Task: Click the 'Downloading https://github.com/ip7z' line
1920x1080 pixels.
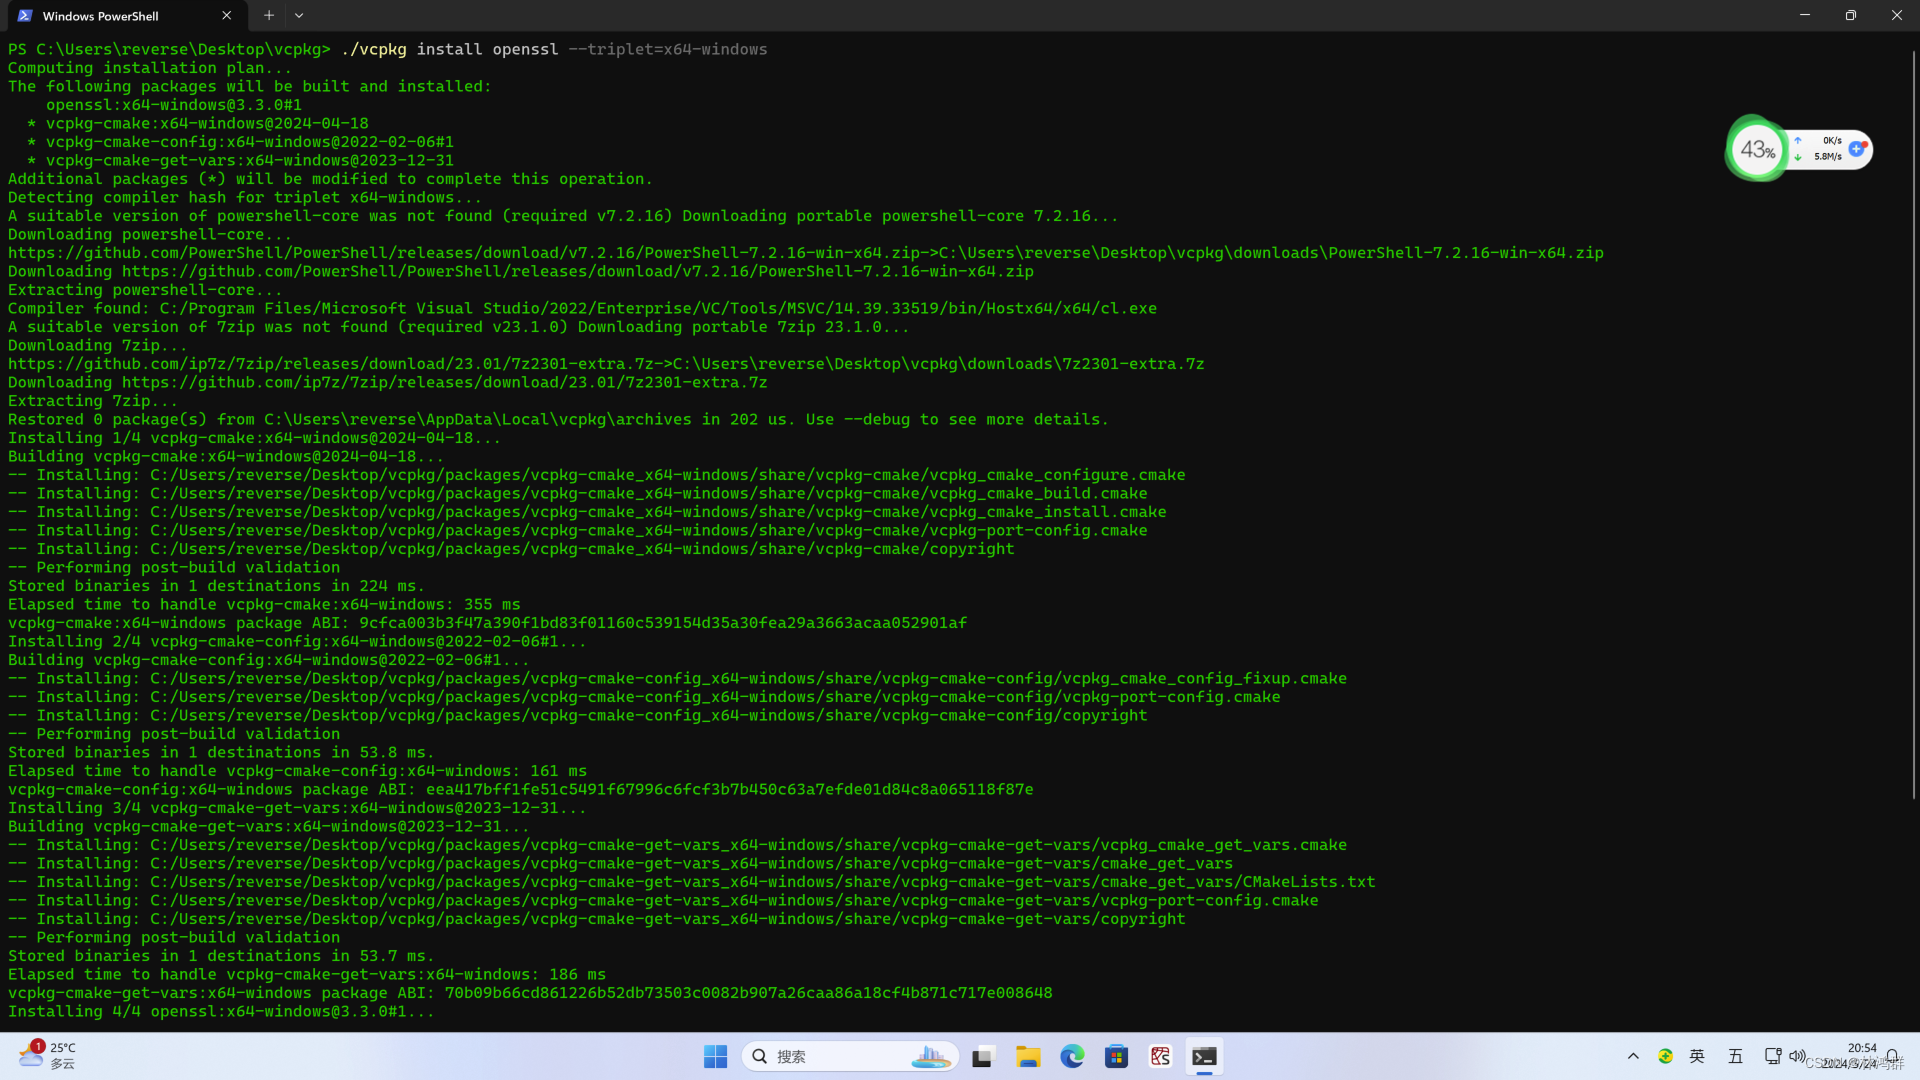Action: (x=388, y=383)
